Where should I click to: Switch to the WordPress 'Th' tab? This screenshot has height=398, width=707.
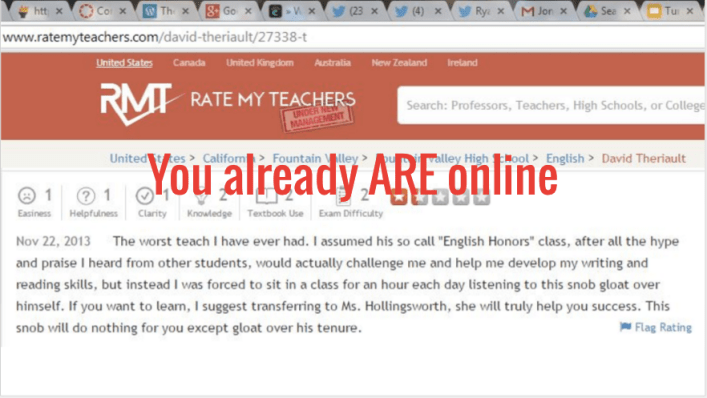(x=165, y=11)
